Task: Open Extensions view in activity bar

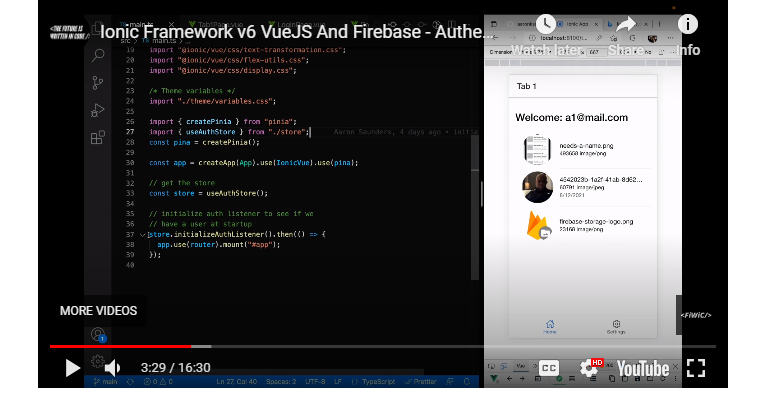Action: point(98,137)
